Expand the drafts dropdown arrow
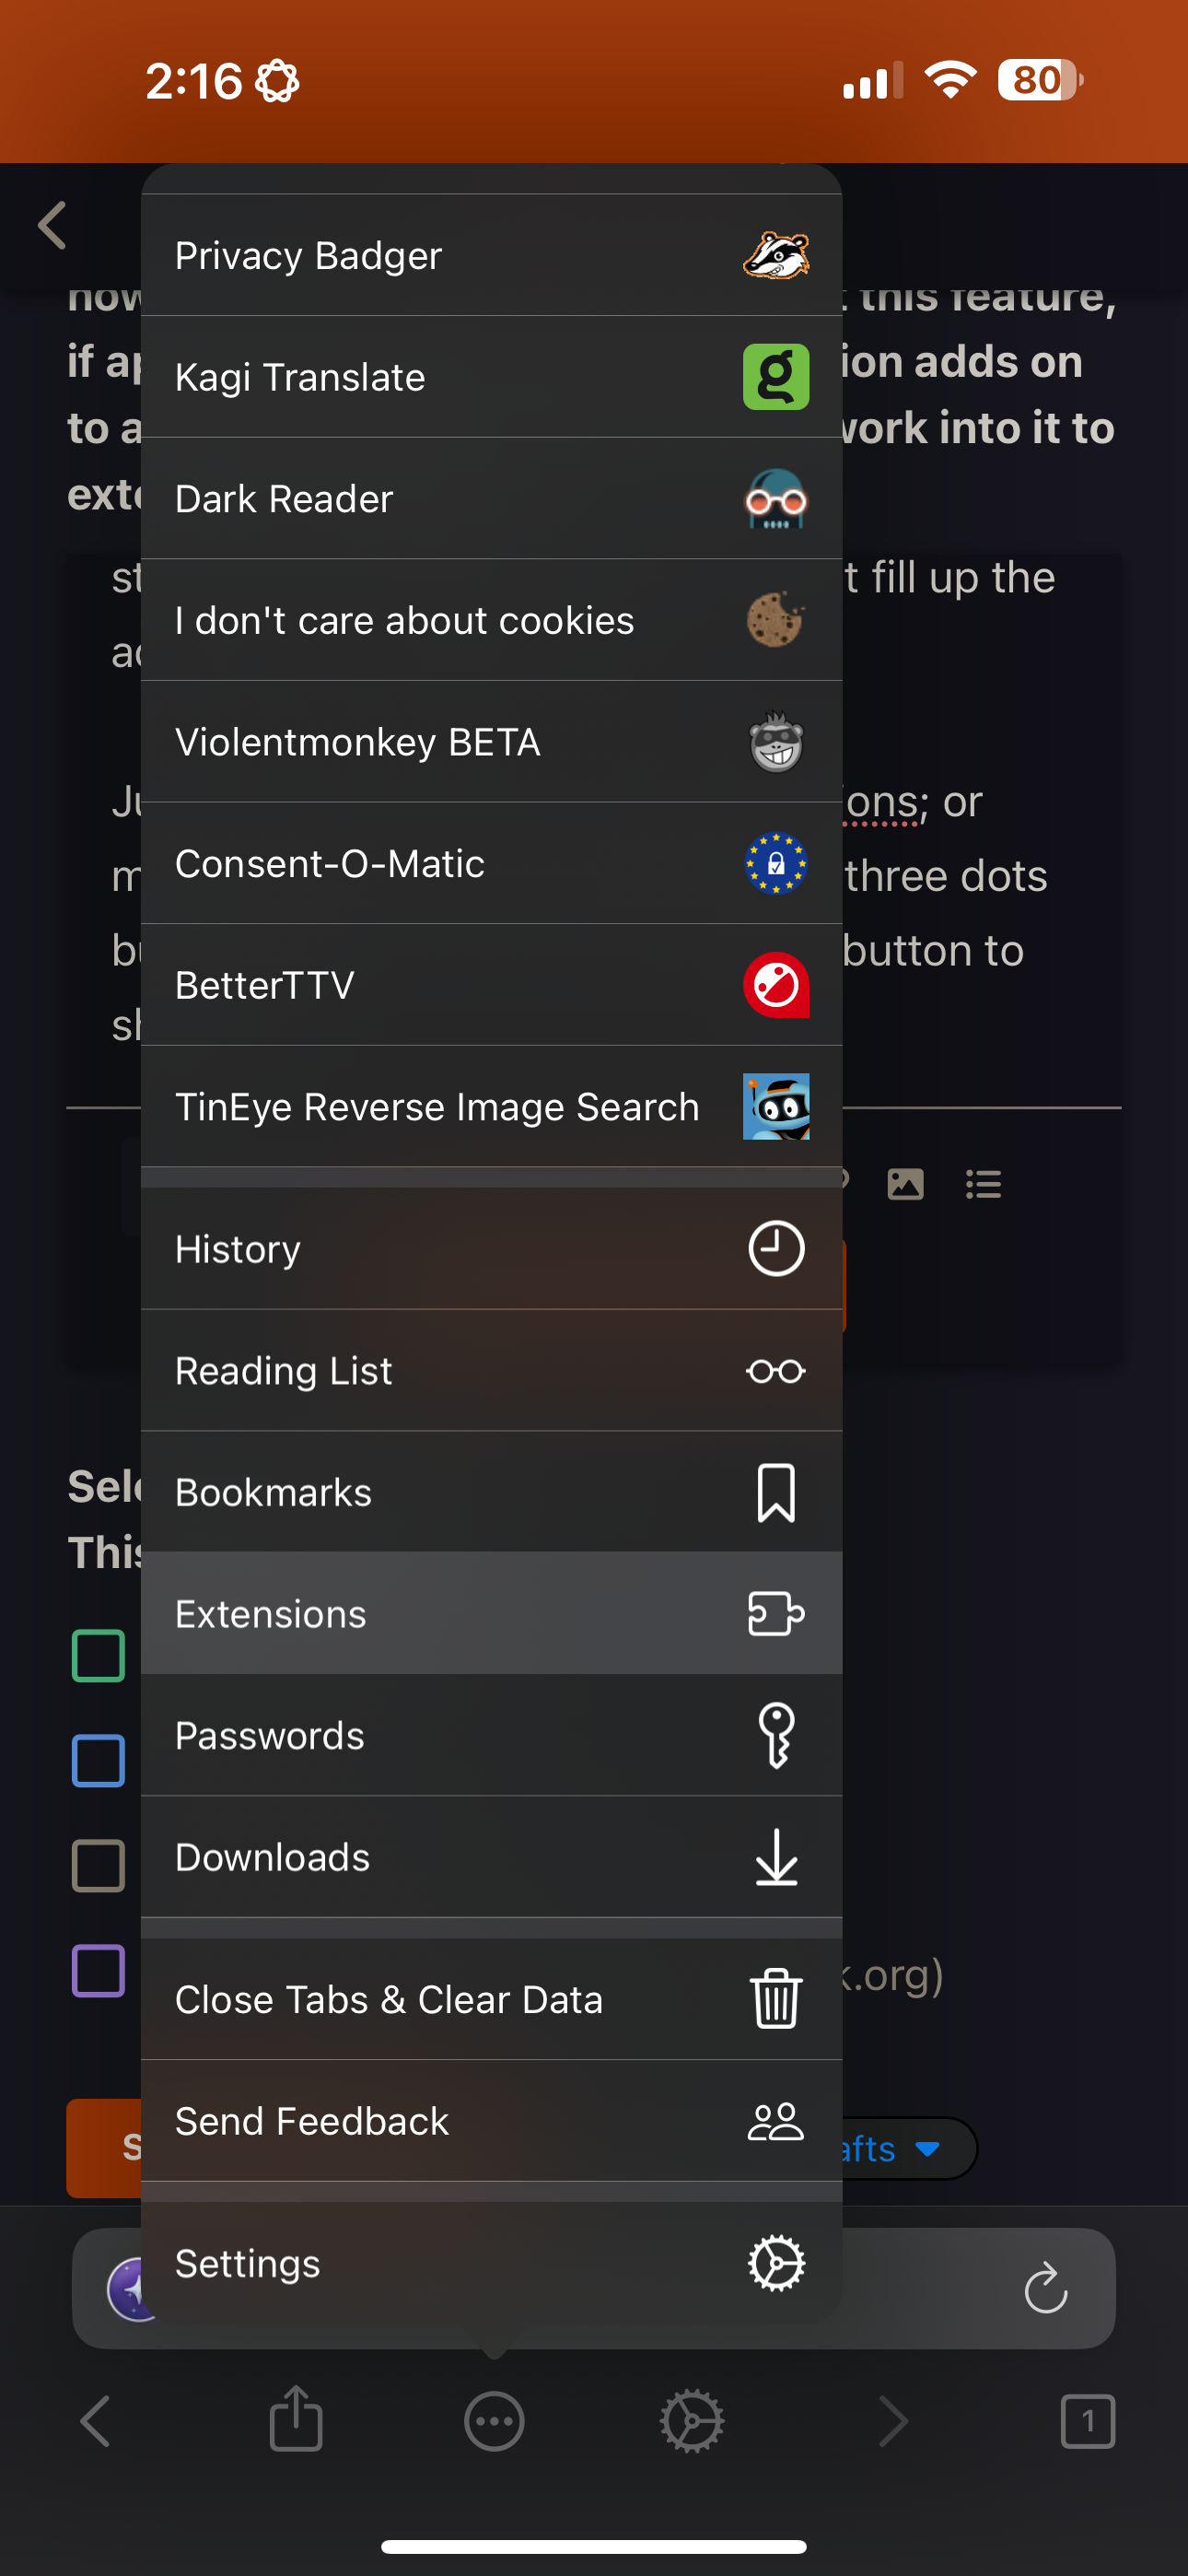The height and width of the screenshot is (2576, 1188). (x=927, y=2148)
